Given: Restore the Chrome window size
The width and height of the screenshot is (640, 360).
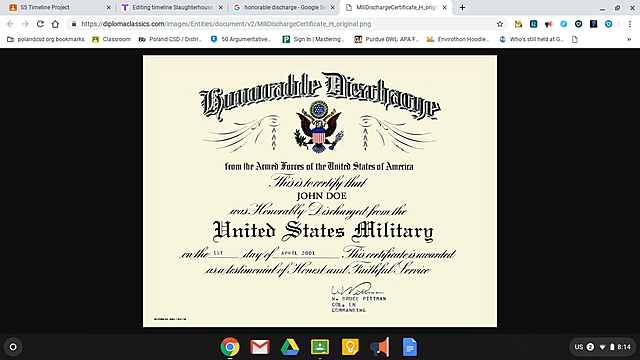Looking at the screenshot, I should pyautogui.click(x=618, y=8).
